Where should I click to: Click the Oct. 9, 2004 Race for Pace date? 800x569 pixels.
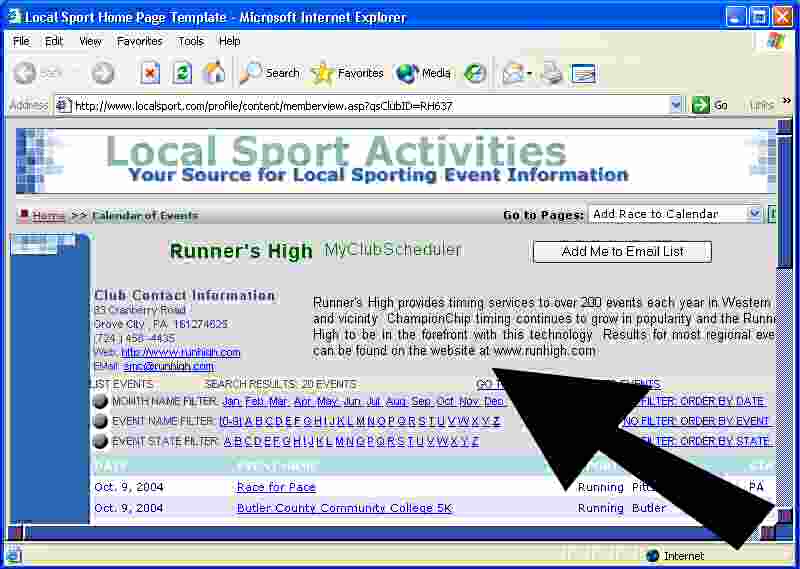pos(129,487)
